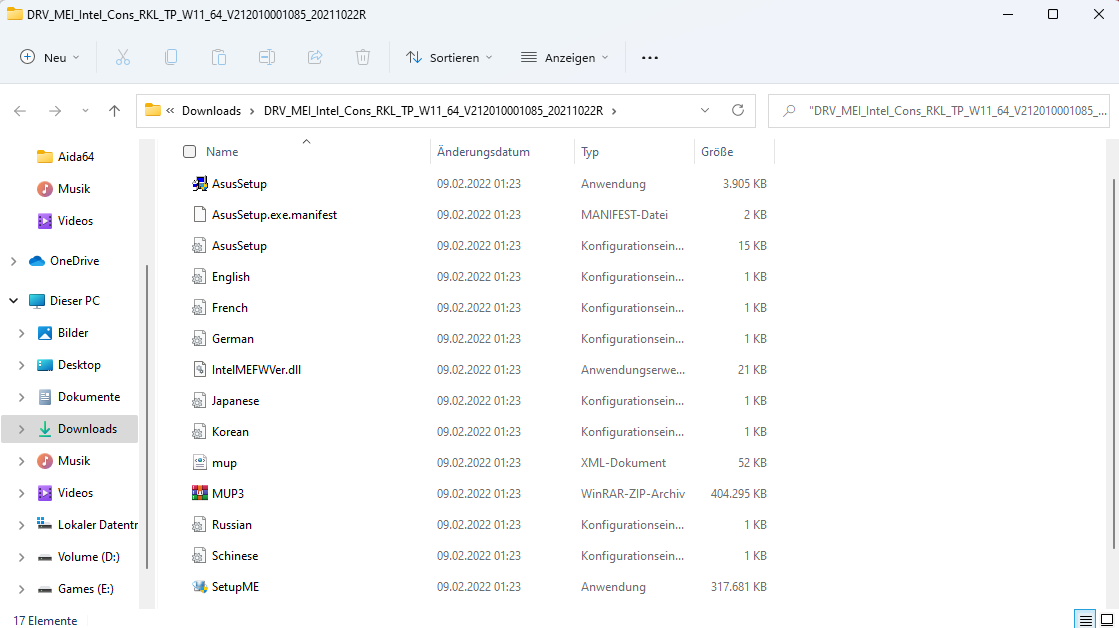1119x628 pixels.
Task: Select the Videos item under Dieser PC
Action: (x=75, y=493)
